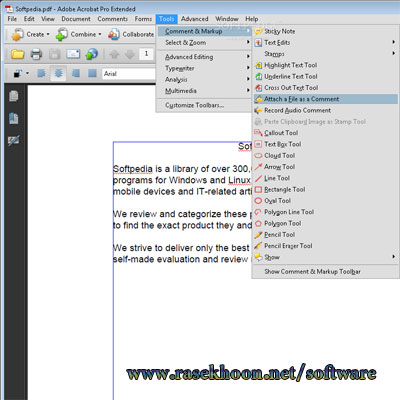400x400 pixels.
Task: Toggle left text alignment
Action: tap(41, 73)
